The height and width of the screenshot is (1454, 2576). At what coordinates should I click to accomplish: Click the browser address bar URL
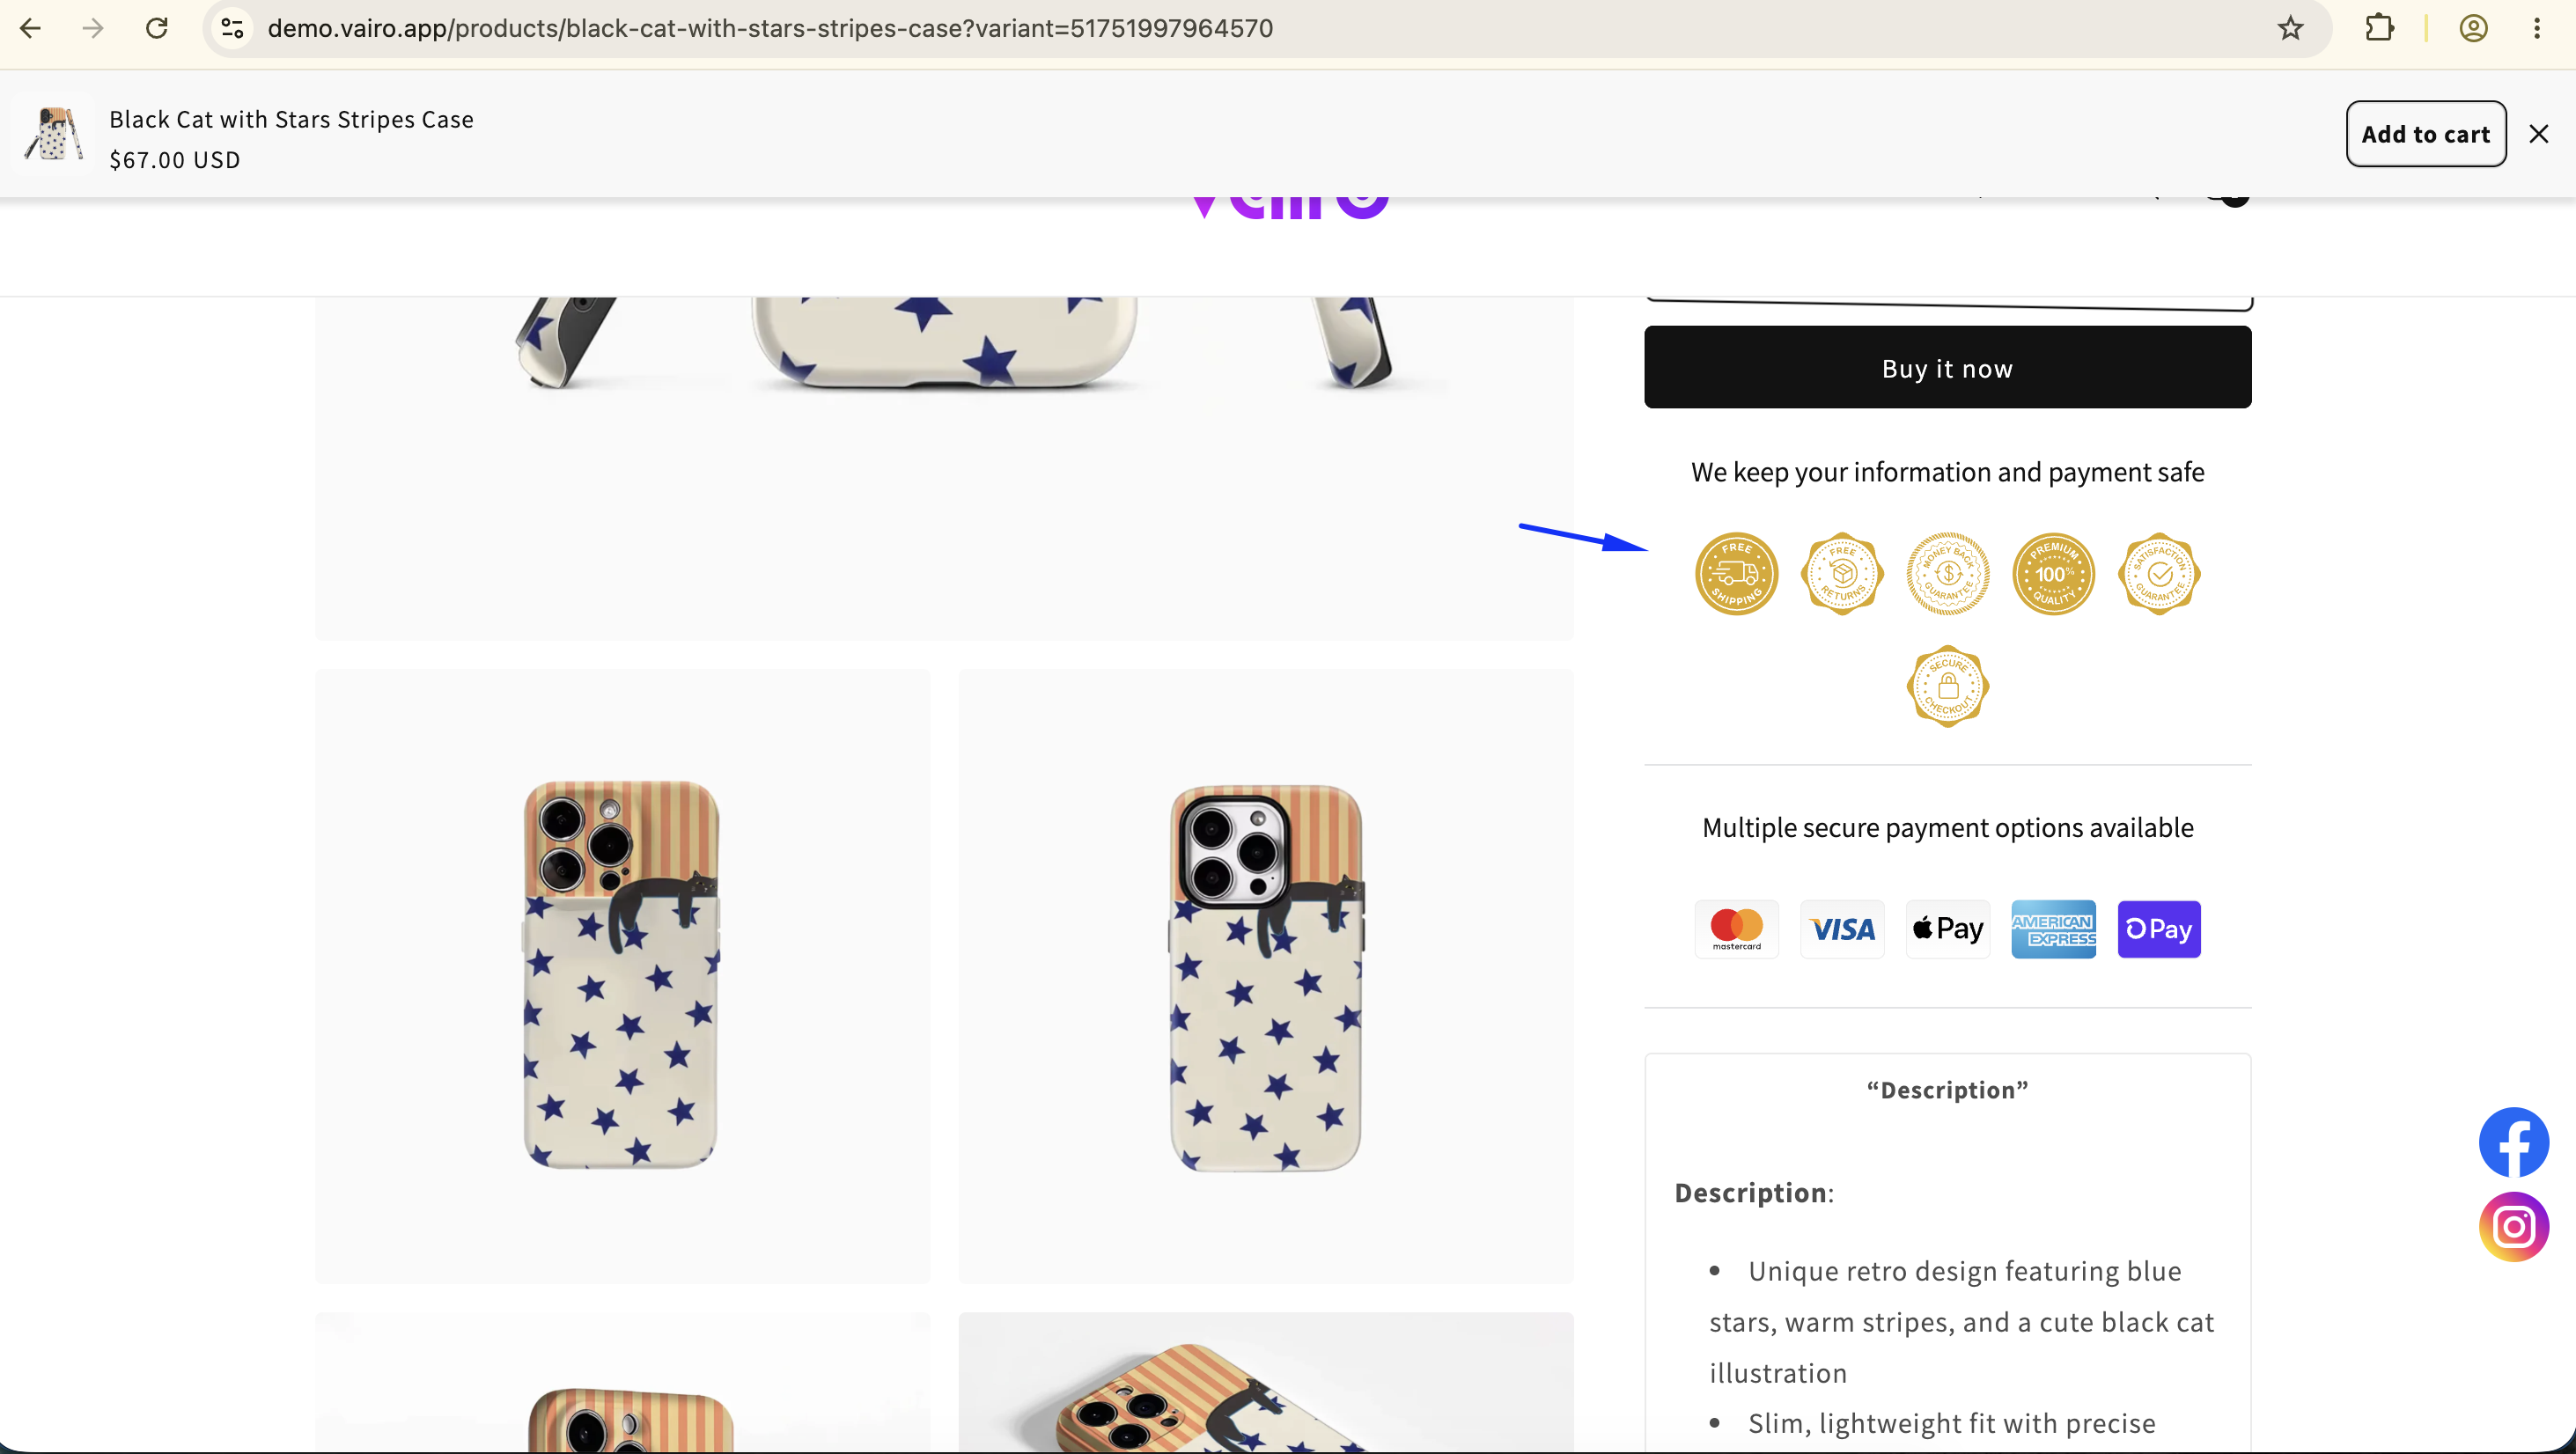tap(770, 28)
